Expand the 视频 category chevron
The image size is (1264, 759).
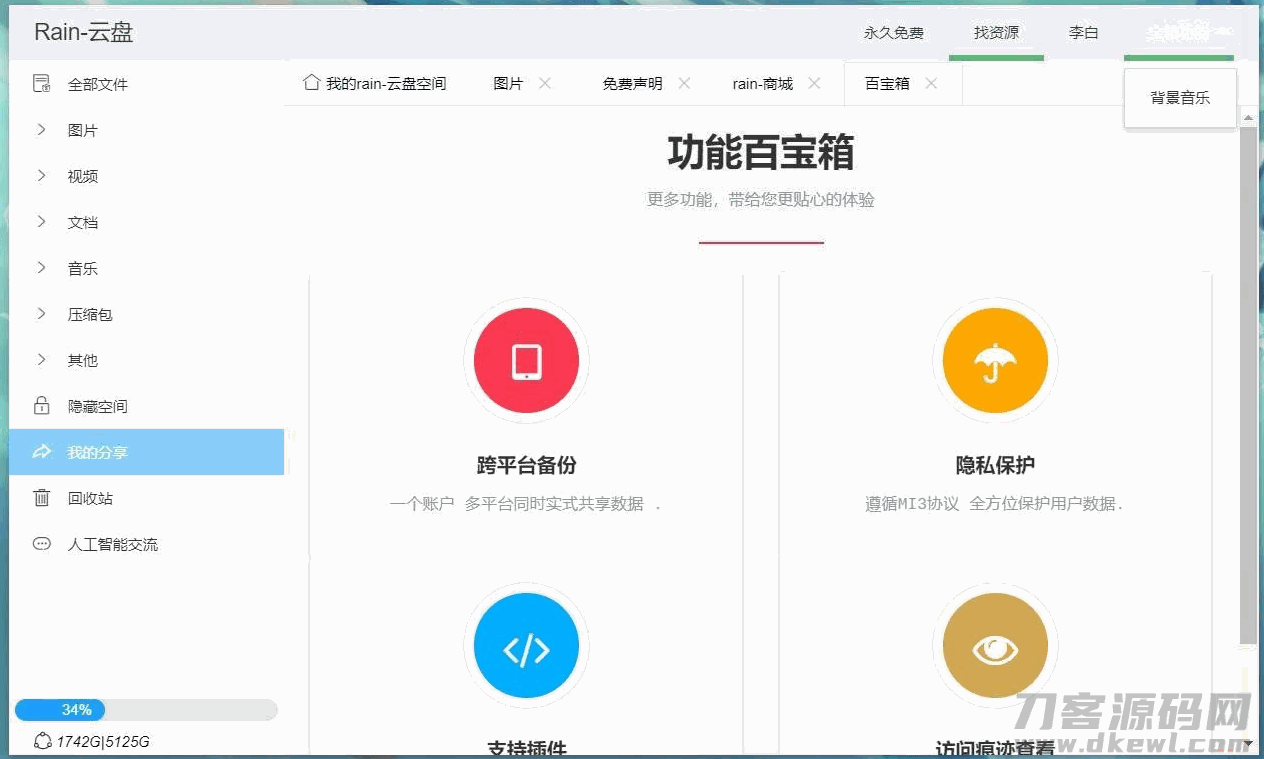click(x=41, y=176)
